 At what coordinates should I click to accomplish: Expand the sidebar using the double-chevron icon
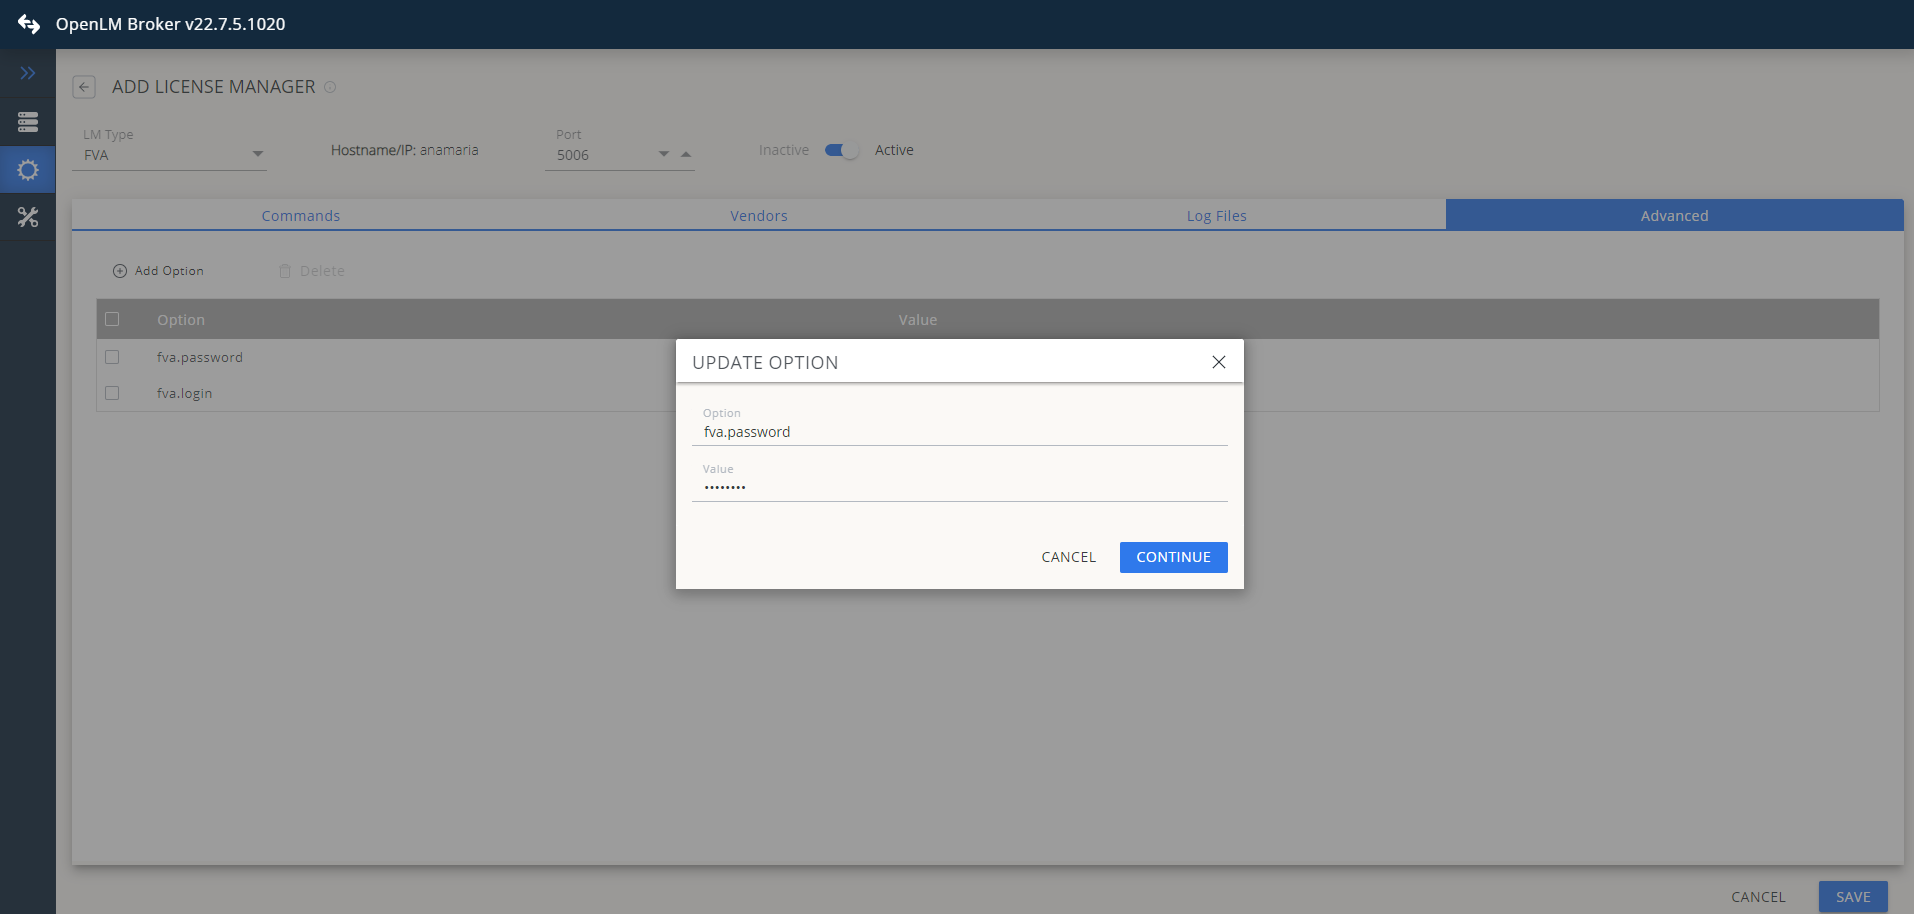coord(27,72)
